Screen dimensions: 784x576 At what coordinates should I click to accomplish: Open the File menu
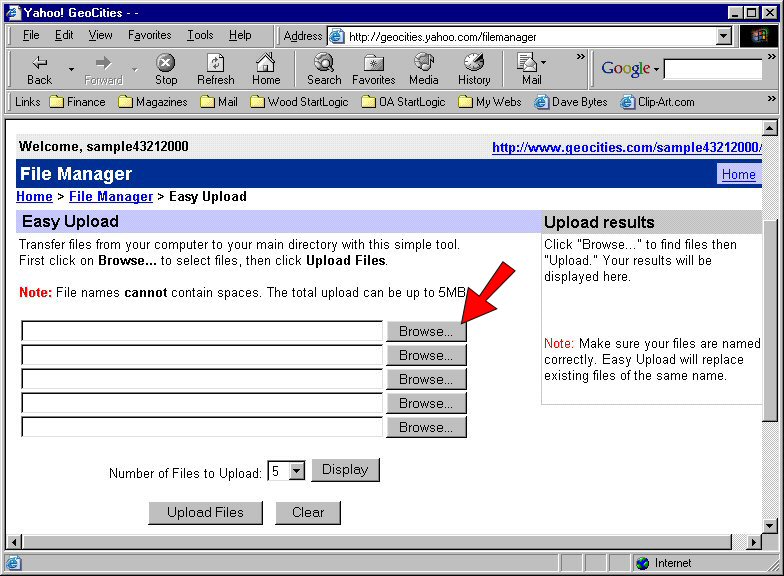pyautogui.click(x=31, y=35)
